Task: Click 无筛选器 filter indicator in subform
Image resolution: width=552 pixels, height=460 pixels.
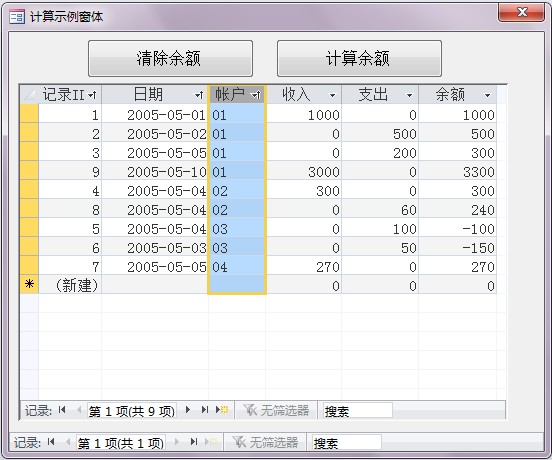Action: click(x=276, y=410)
